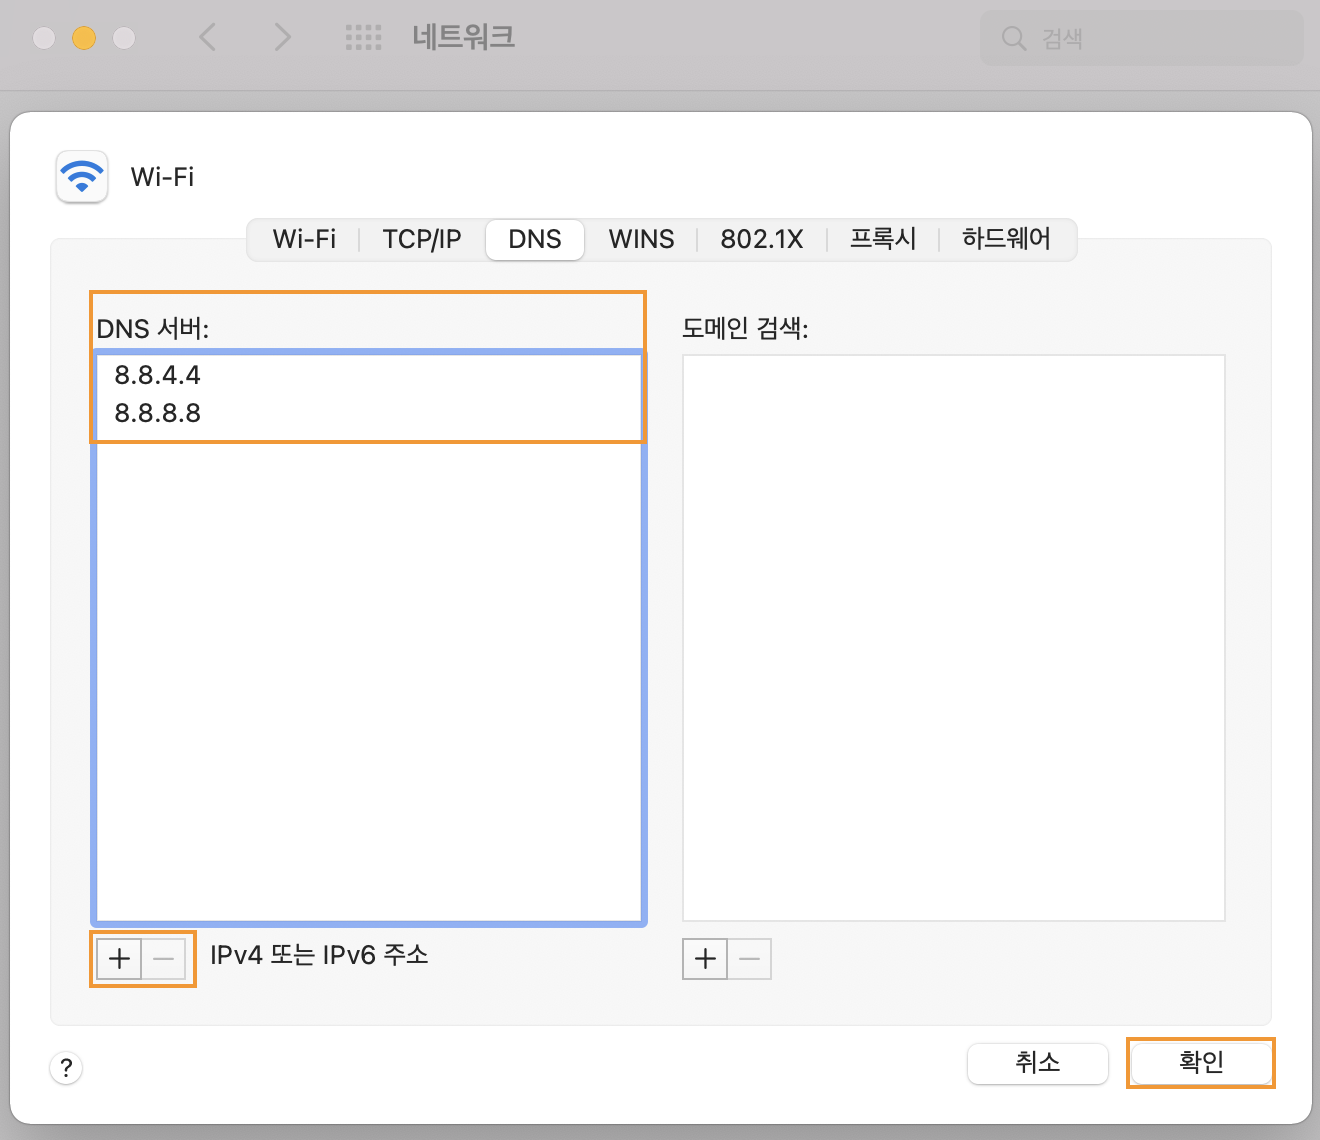Add a search domain with plus button
1320x1140 pixels.
click(x=705, y=959)
